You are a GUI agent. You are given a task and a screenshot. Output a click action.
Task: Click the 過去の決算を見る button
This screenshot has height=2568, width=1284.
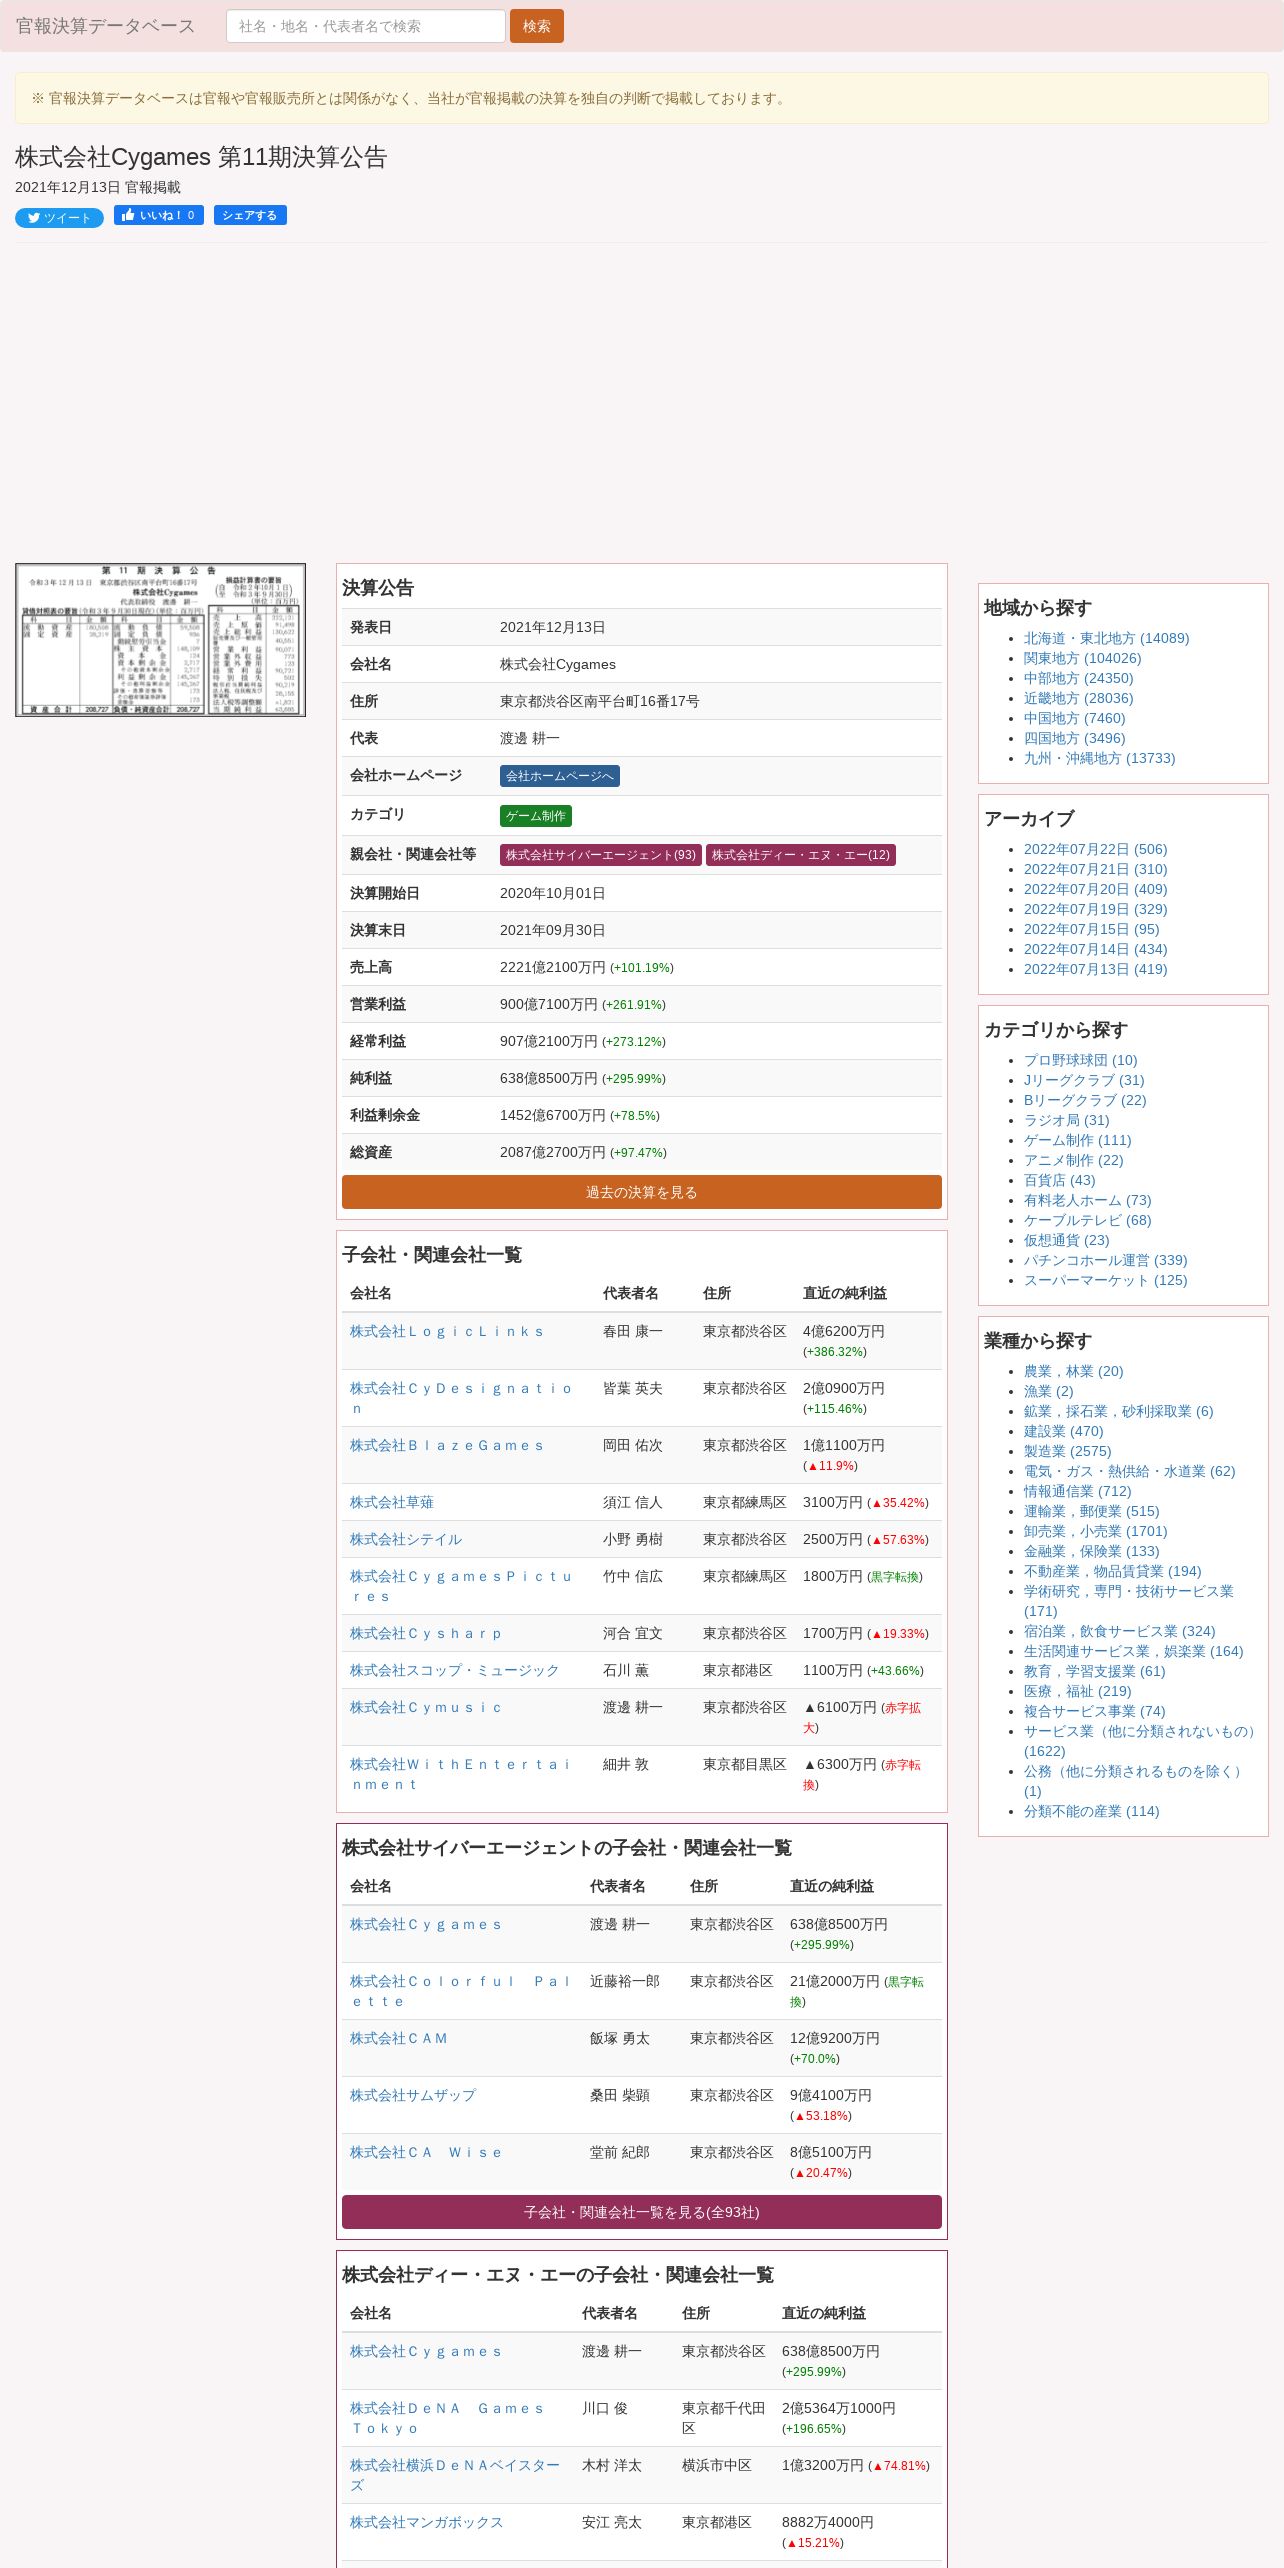click(642, 1192)
